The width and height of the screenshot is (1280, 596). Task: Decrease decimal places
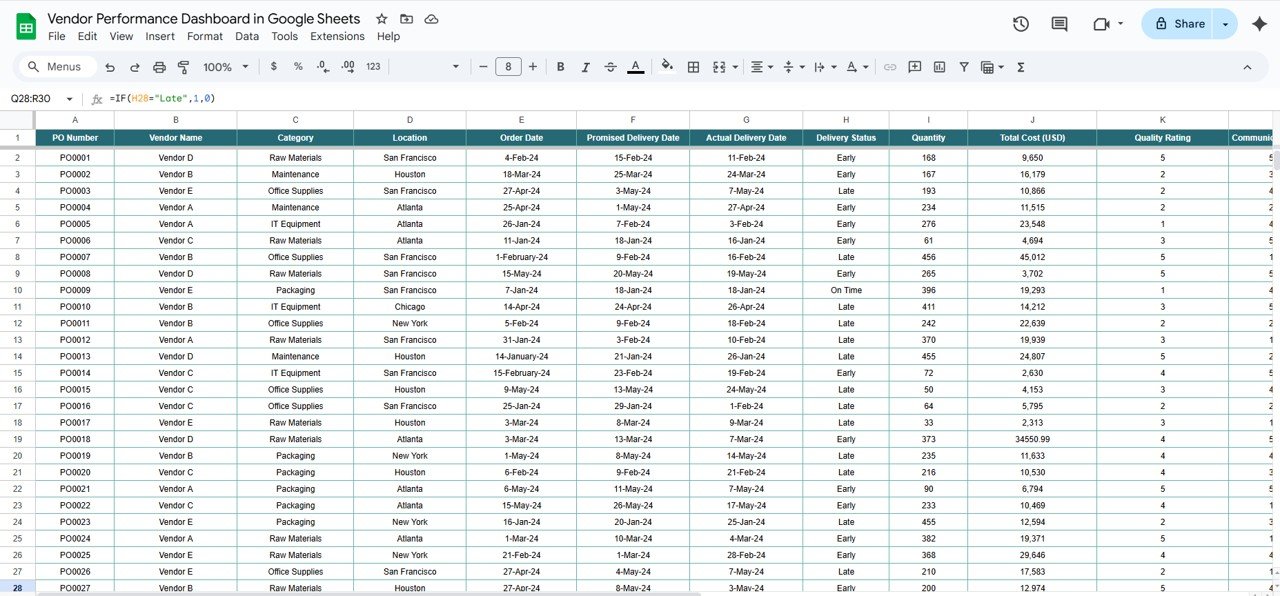pyautogui.click(x=322, y=67)
